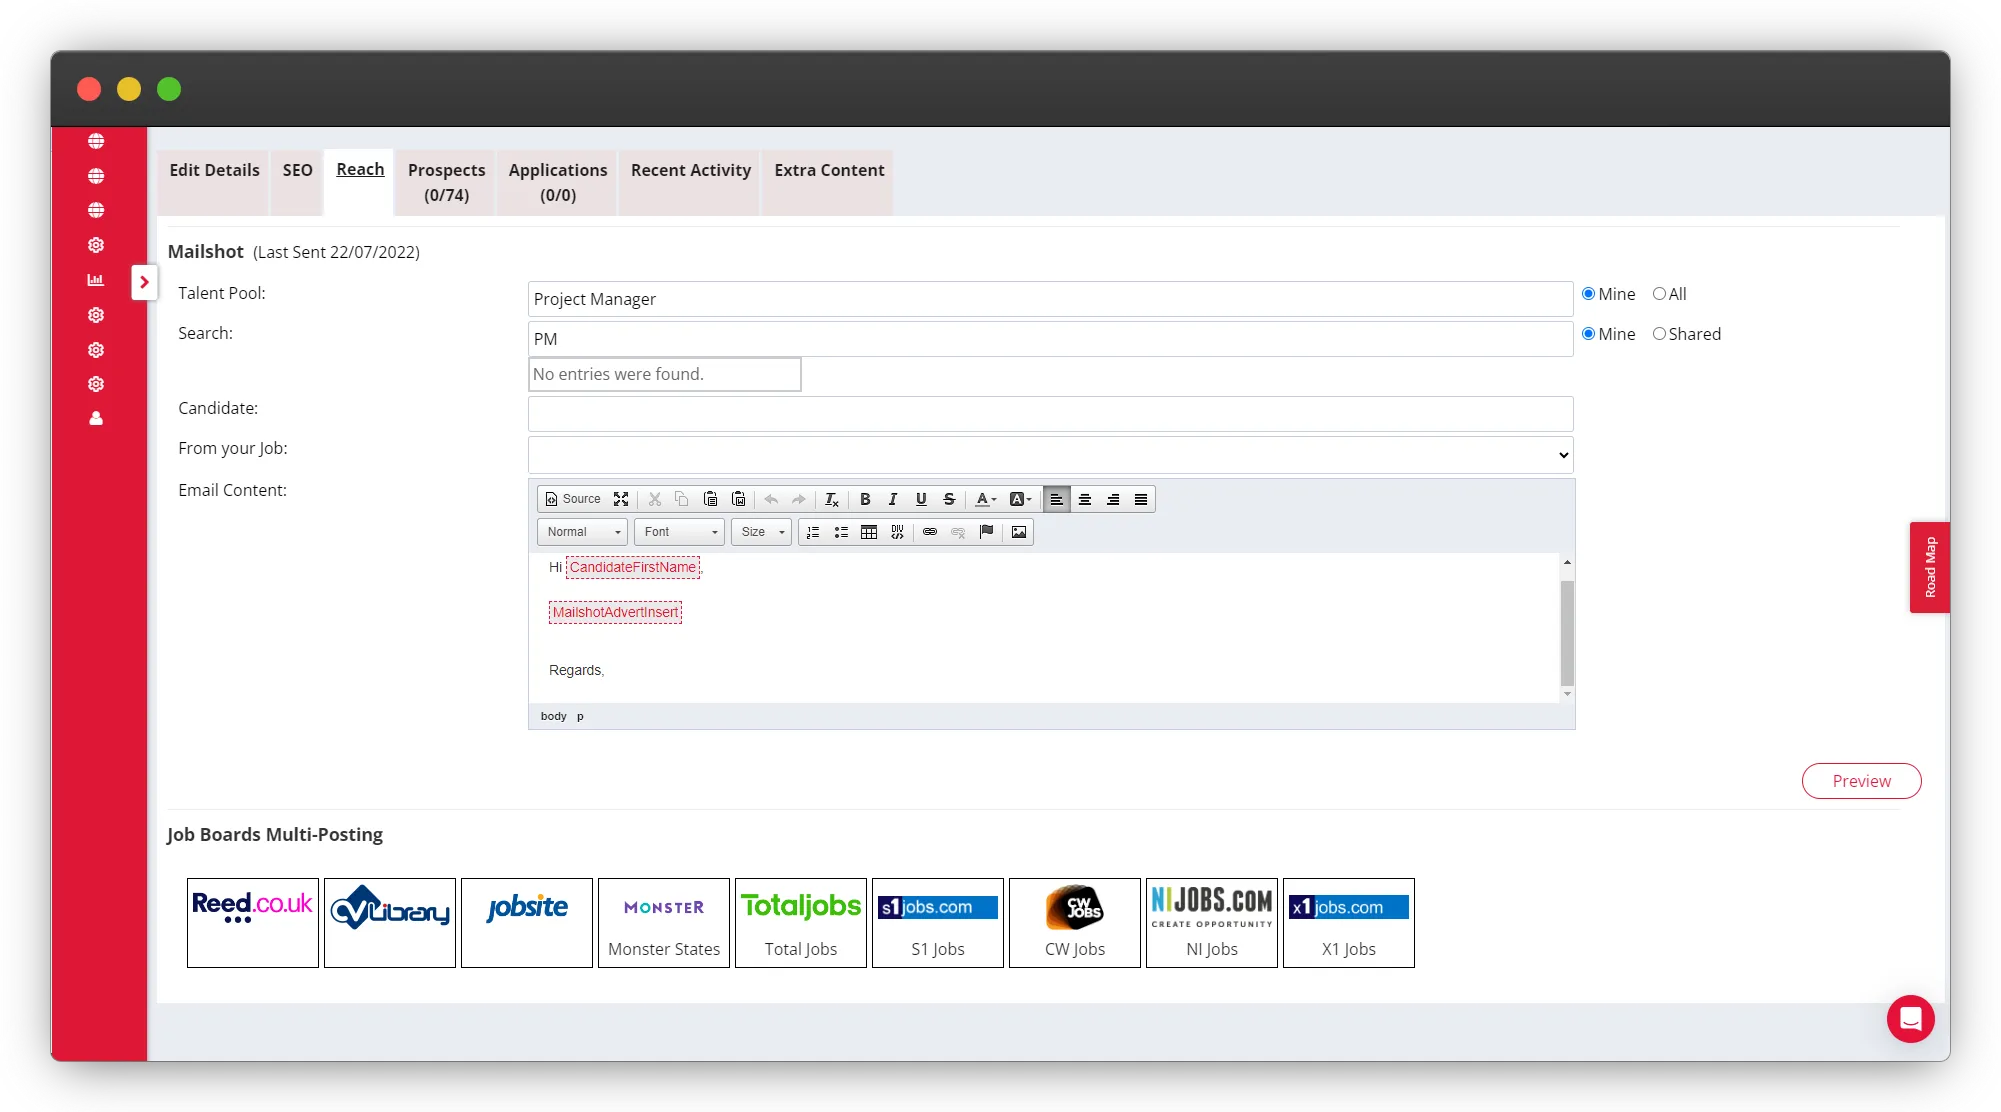Switch to the Prospects tab
This screenshot has height=1112, width=2001.
446,182
